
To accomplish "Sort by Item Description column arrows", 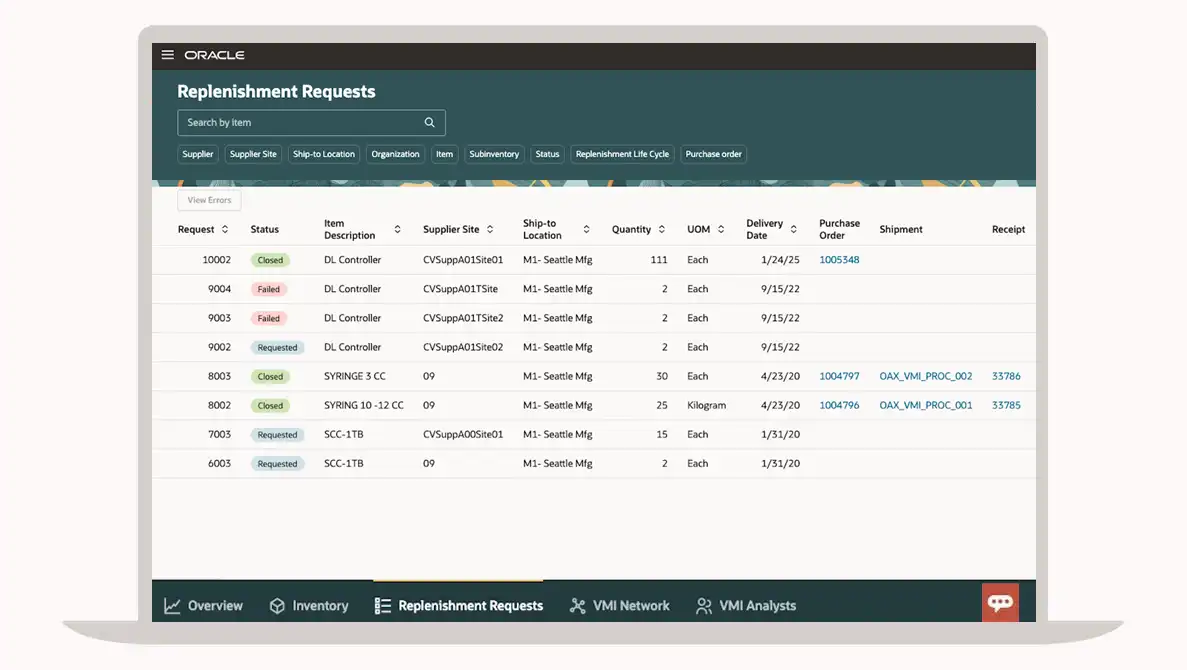I will pyautogui.click(x=397, y=230).
